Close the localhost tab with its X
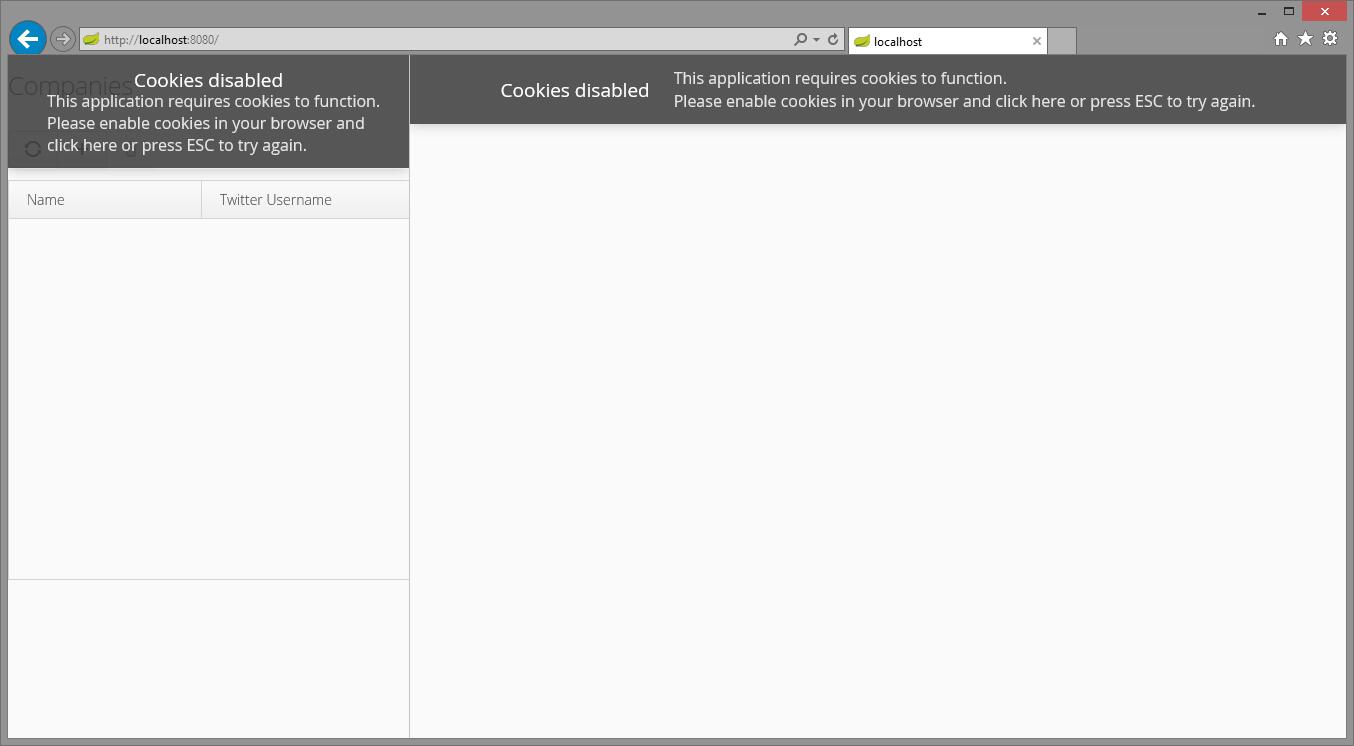 pos(1037,41)
